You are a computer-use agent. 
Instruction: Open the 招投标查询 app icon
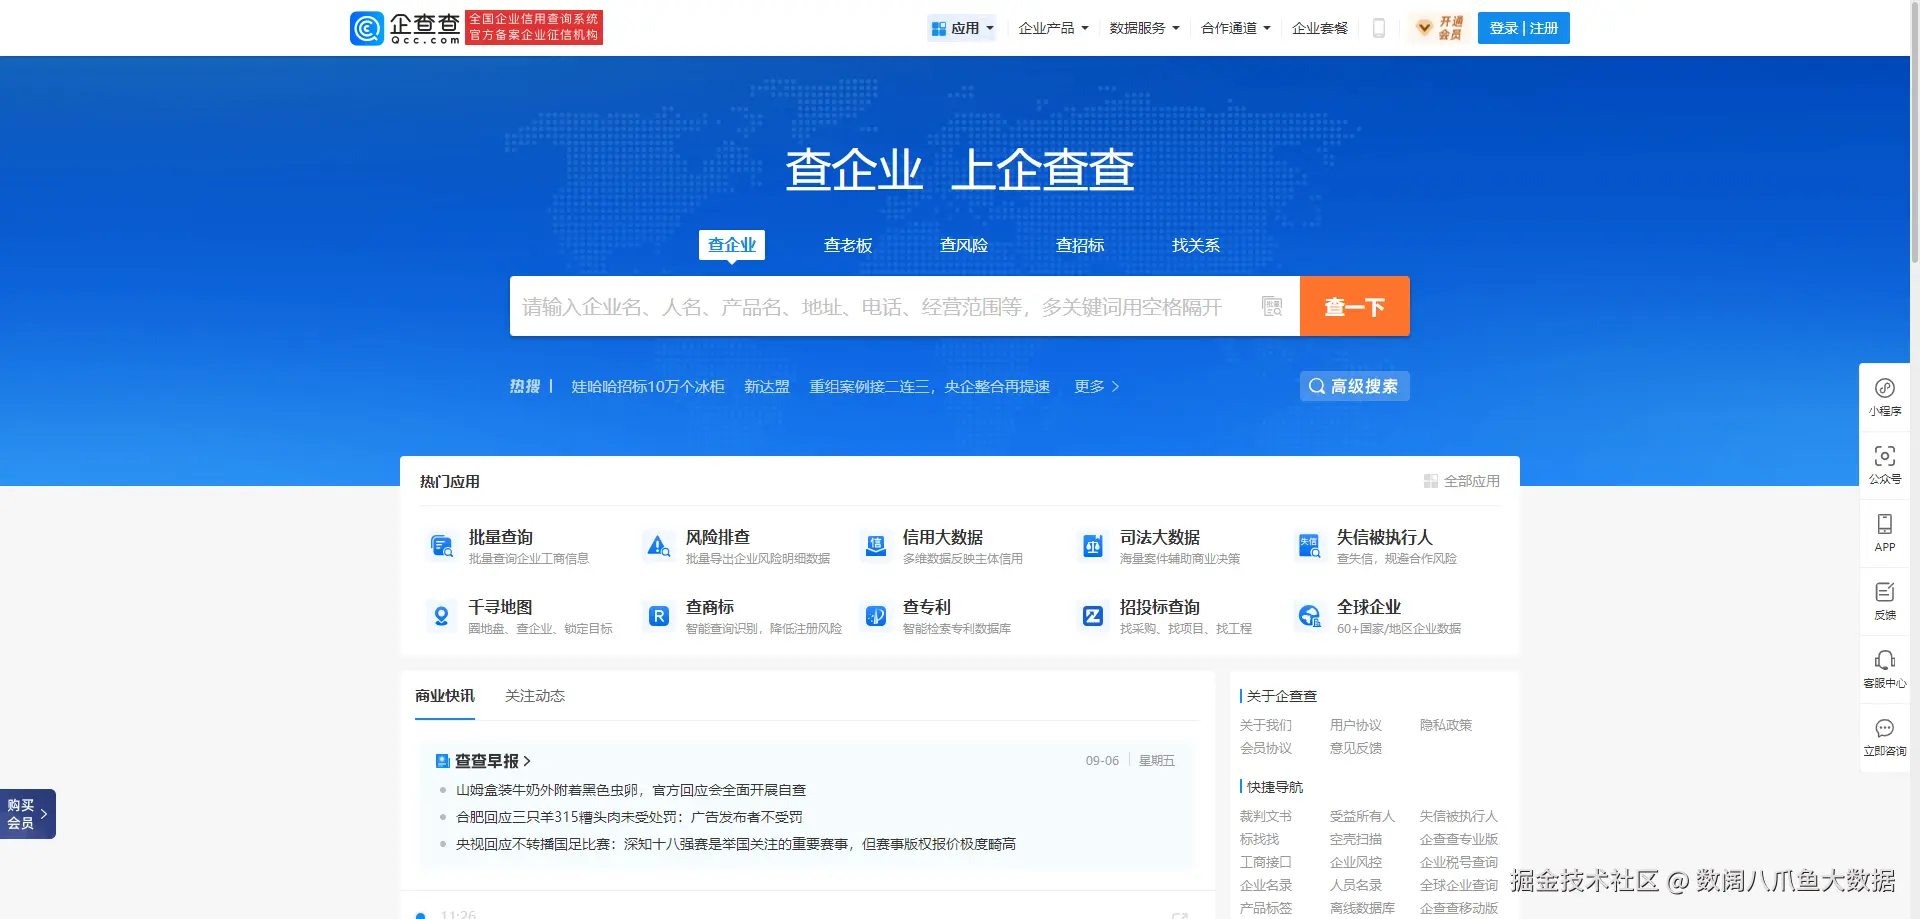coord(1092,616)
